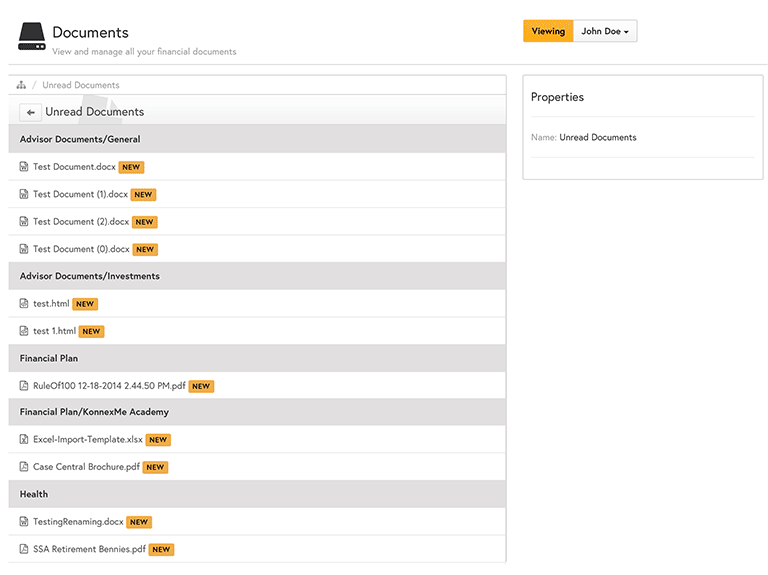Click the NEW badge on test 1.html
The height and width of the screenshot is (575, 768).
pos(92,331)
